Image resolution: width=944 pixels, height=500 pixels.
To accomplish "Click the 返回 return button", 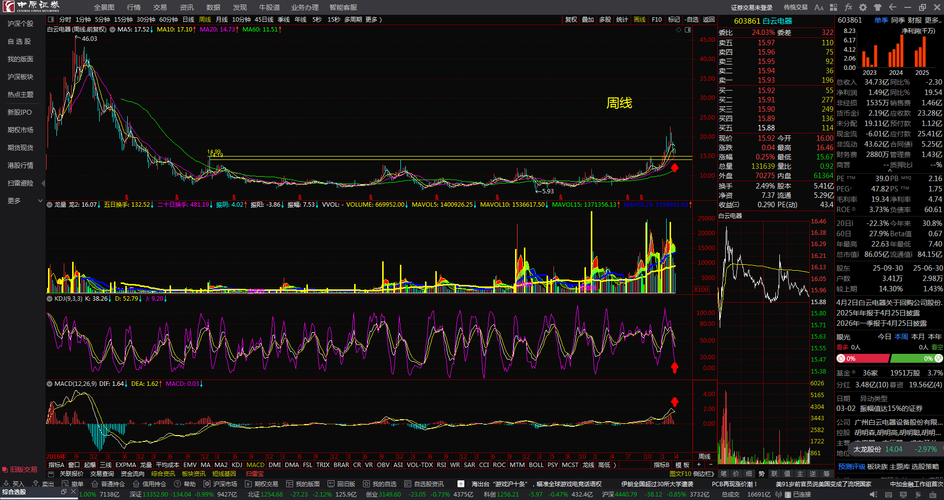I will [x=709, y=19].
